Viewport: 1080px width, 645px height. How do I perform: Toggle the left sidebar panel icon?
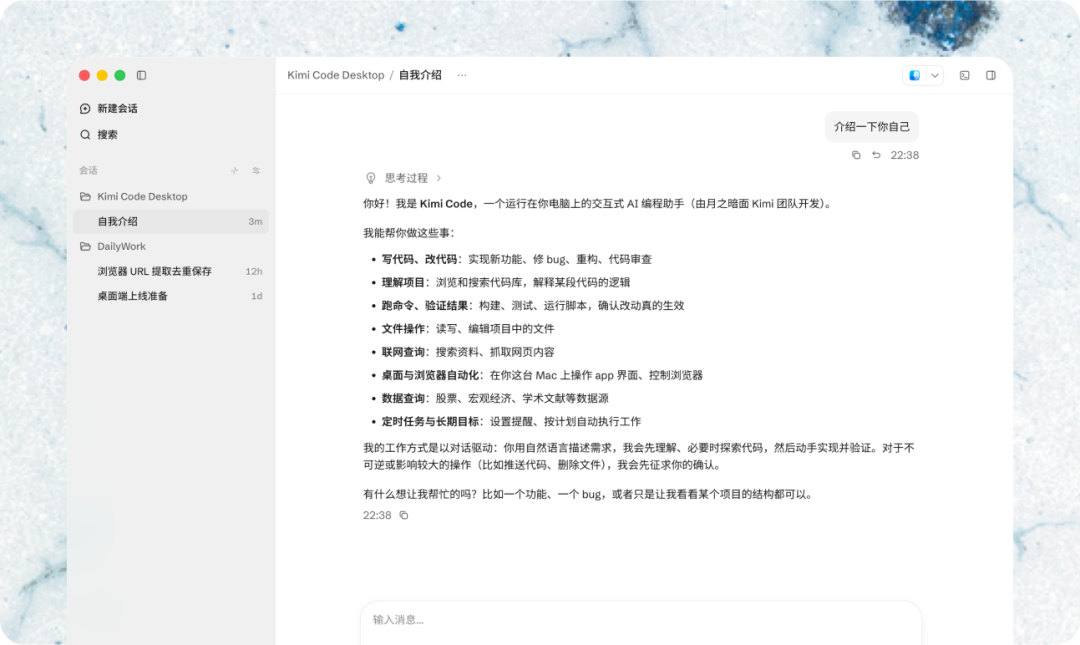[x=141, y=75]
